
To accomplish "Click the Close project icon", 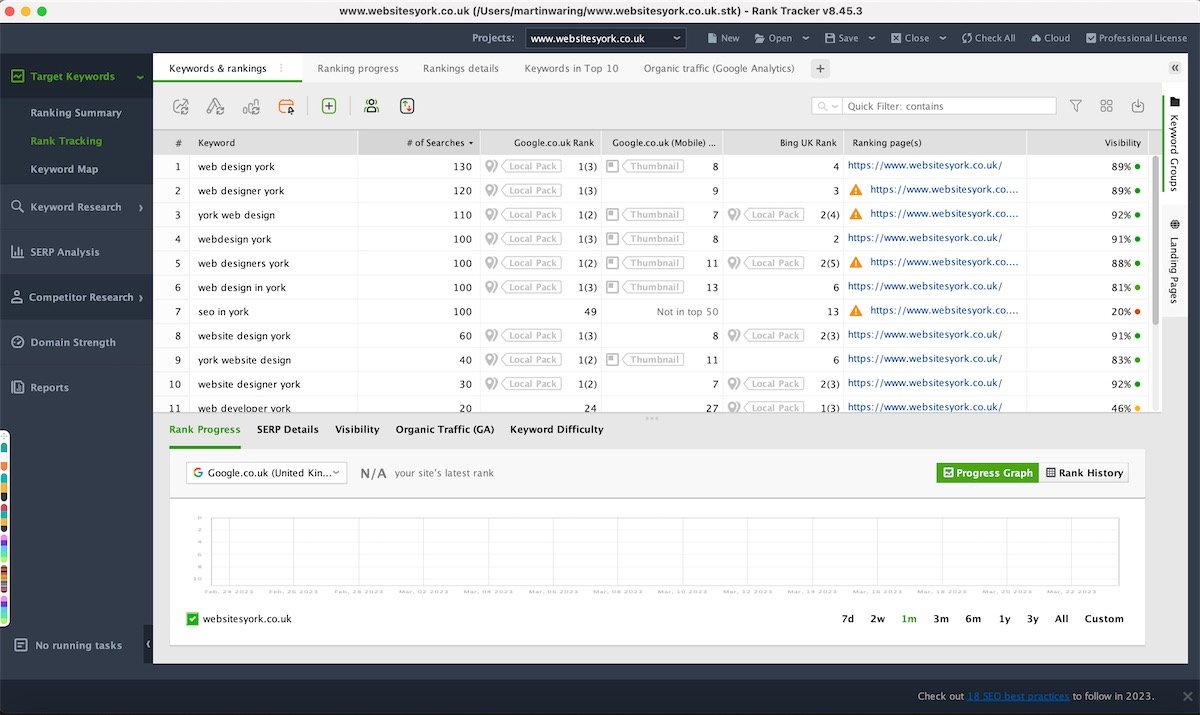I will [x=895, y=38].
